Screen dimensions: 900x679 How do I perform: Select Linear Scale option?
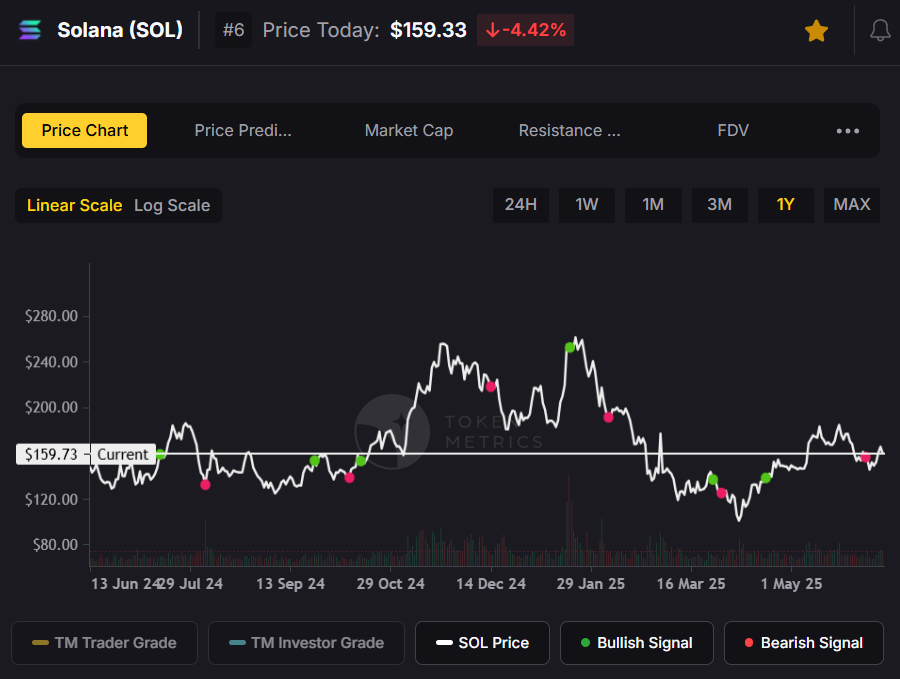(x=75, y=205)
